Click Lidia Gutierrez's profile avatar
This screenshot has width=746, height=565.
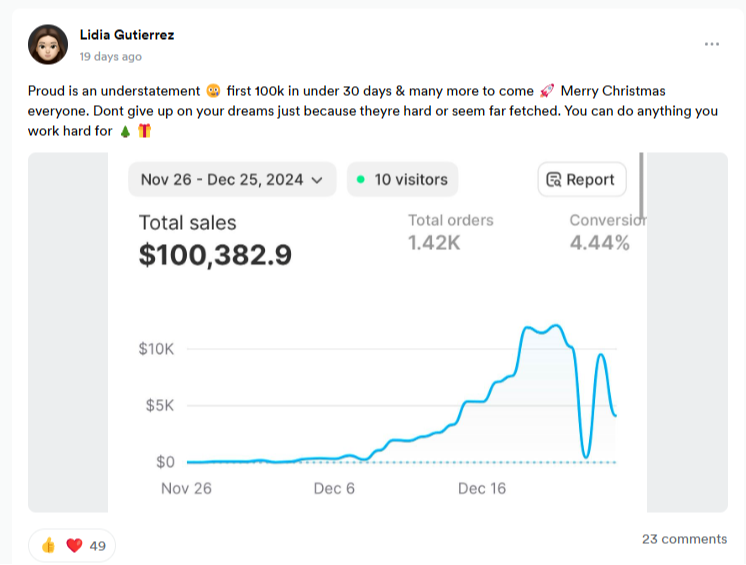pos(48,44)
